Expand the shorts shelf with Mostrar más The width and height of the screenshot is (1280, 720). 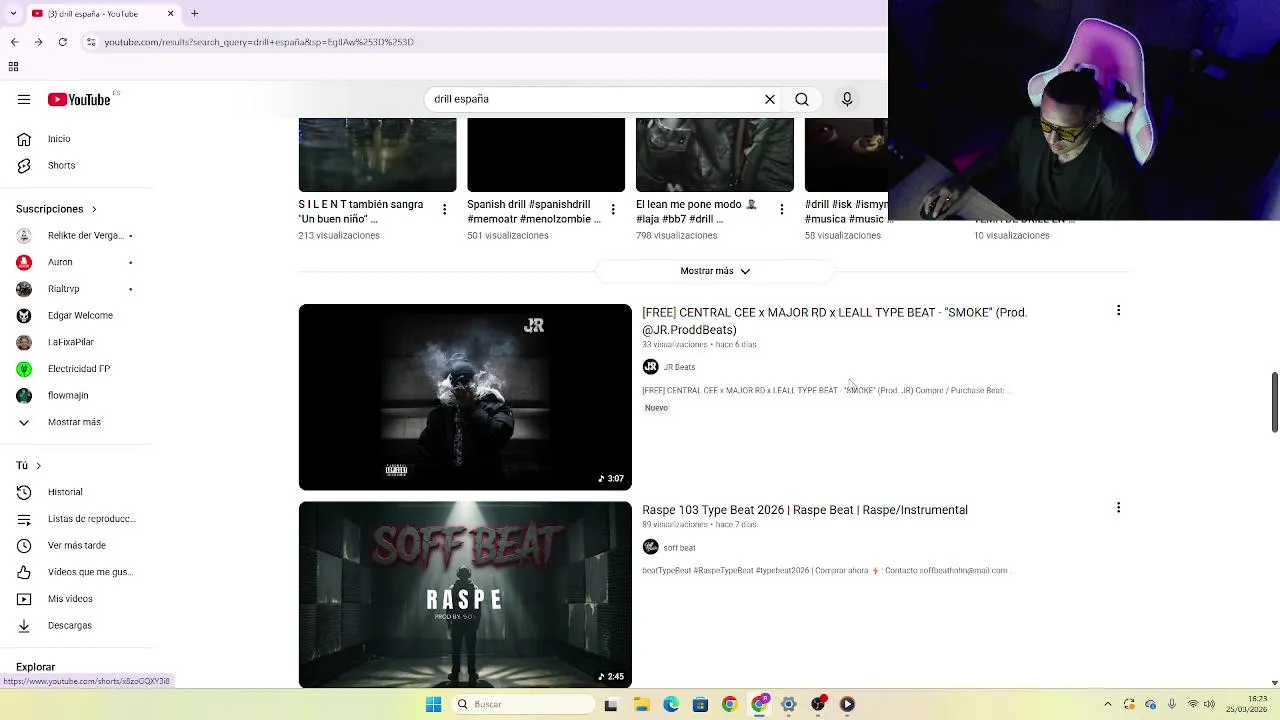coord(714,271)
